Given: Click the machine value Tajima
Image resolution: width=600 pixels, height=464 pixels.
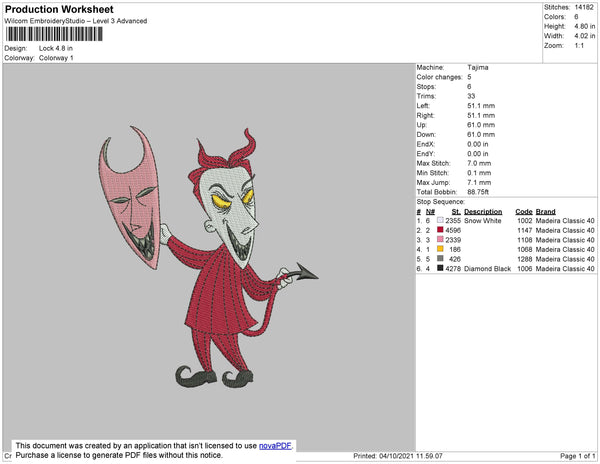Looking at the screenshot, I should coord(478,67).
